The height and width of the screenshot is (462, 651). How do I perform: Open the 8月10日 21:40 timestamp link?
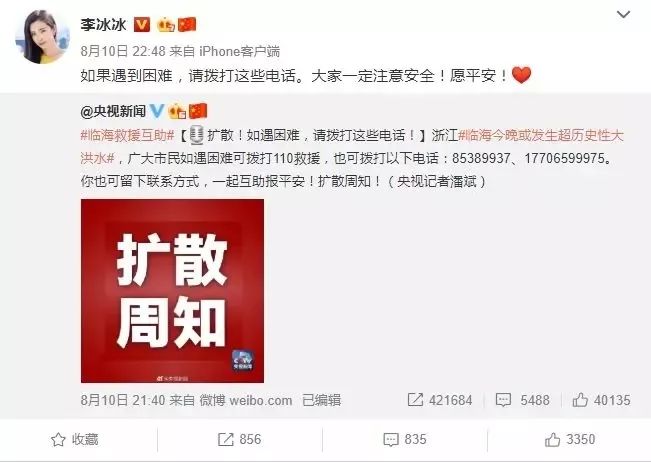[122, 400]
